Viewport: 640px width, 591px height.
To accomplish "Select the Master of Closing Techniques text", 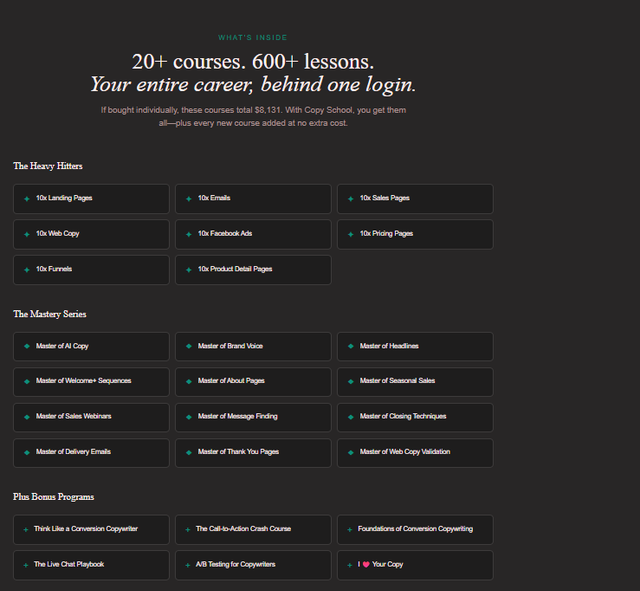I will (x=403, y=416).
